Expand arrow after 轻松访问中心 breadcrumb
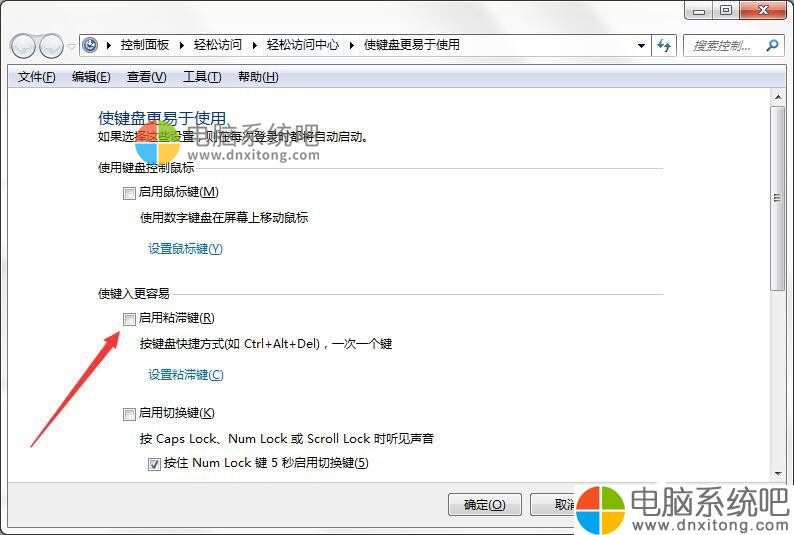The image size is (794, 535). pyautogui.click(x=351, y=46)
